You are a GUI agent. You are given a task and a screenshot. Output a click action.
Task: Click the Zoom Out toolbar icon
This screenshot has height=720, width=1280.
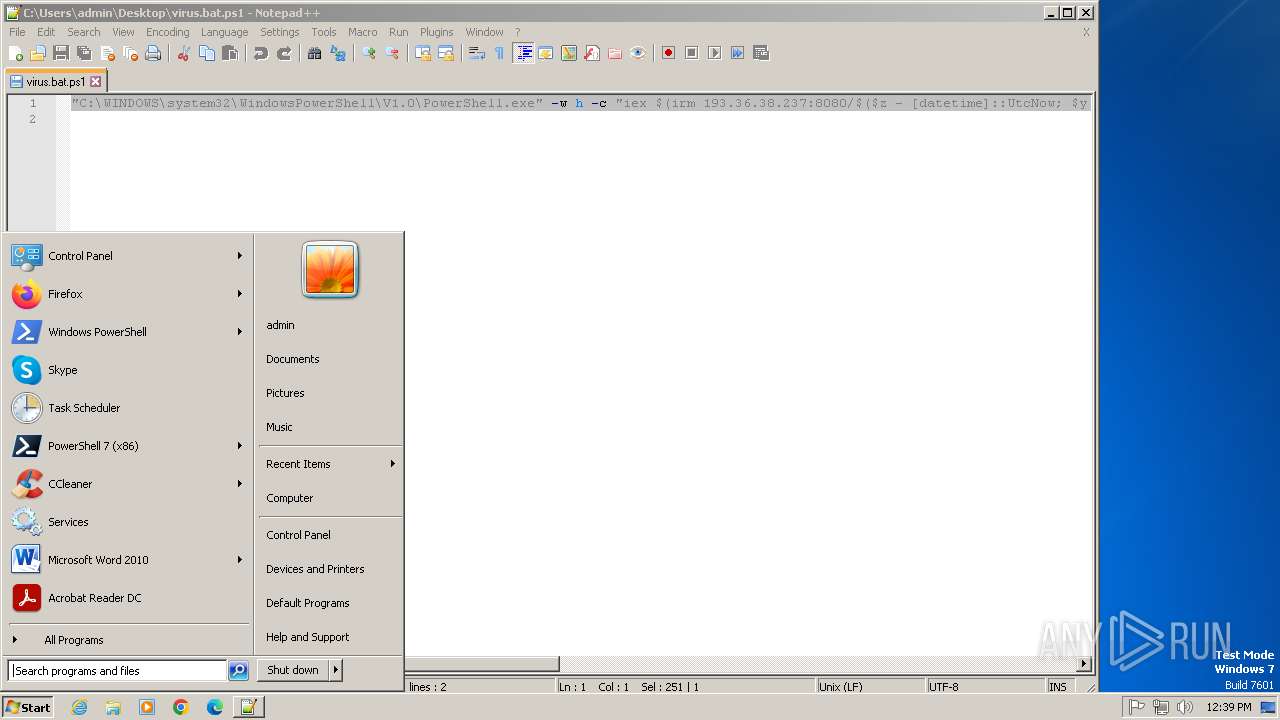(x=392, y=53)
